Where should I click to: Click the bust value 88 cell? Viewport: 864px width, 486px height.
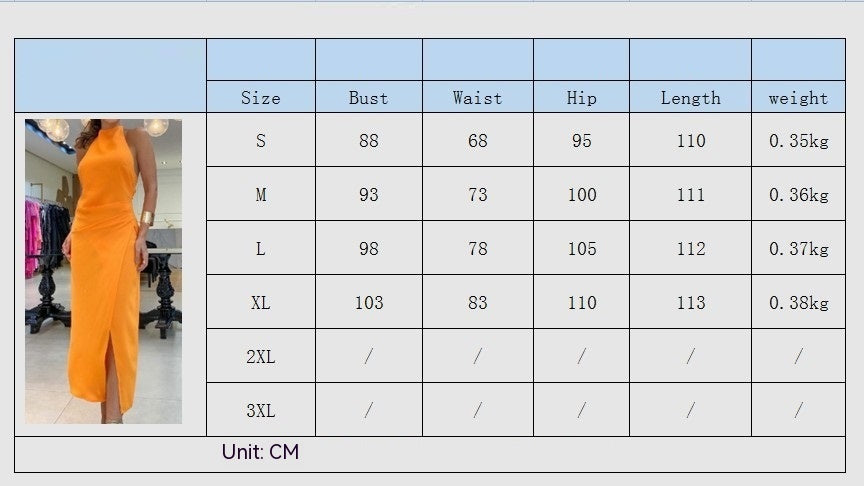pos(368,141)
